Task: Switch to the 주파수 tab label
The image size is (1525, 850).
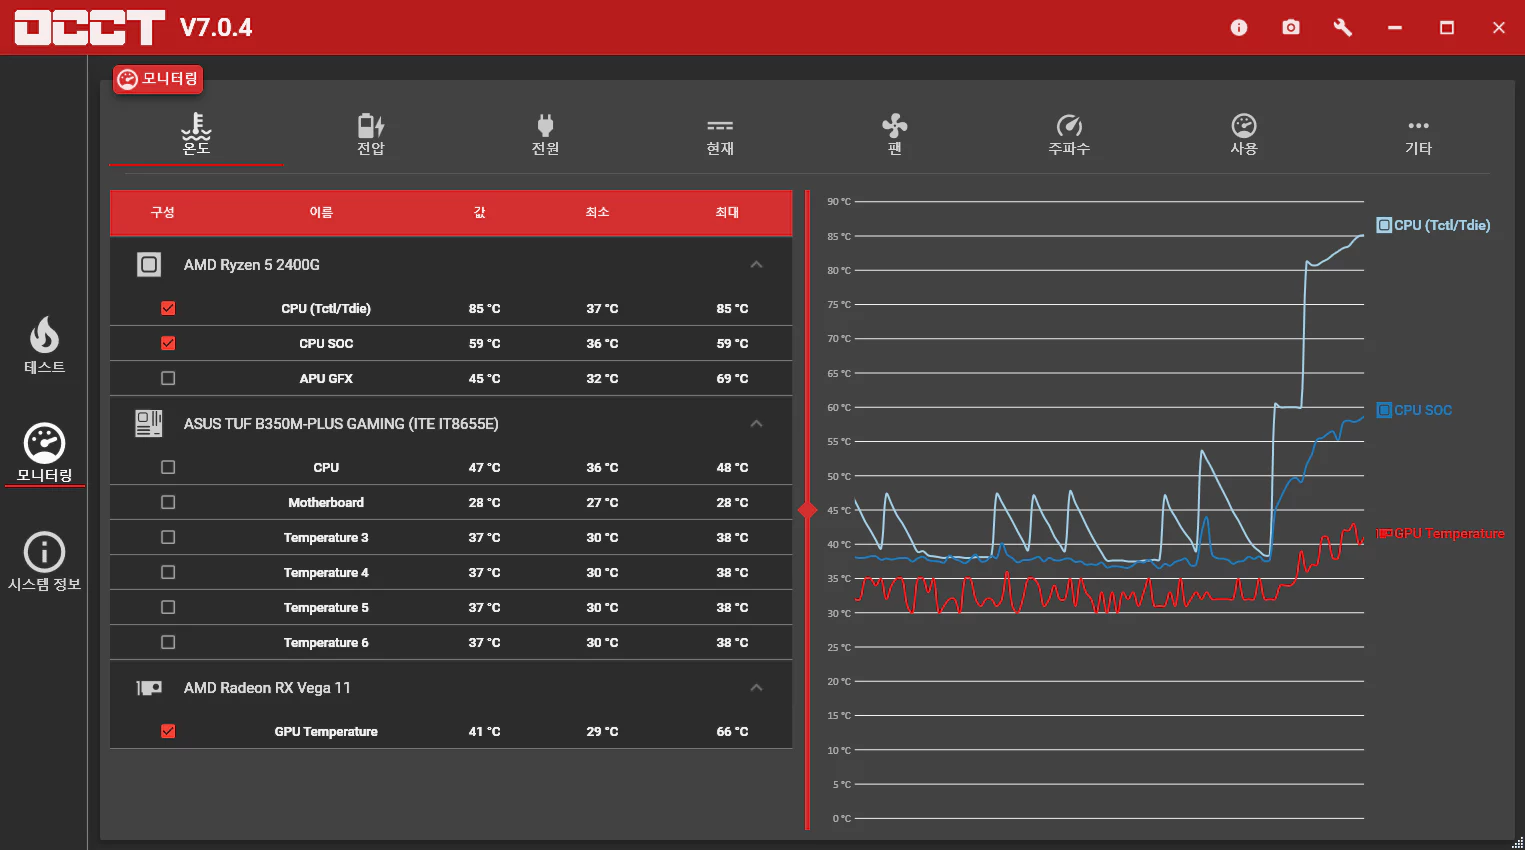Action: [1069, 148]
